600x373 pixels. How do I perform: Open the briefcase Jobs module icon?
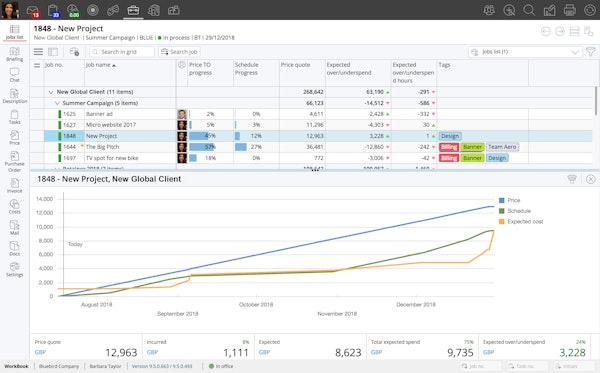point(133,10)
